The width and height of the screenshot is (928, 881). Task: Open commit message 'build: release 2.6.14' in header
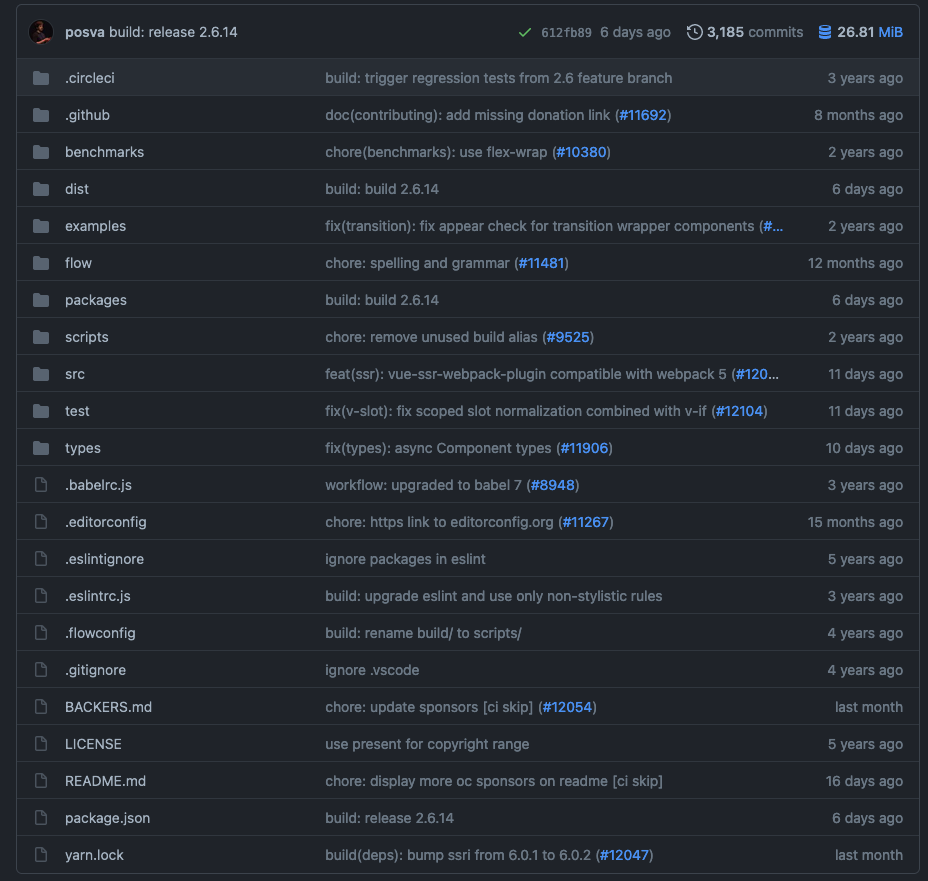[174, 32]
